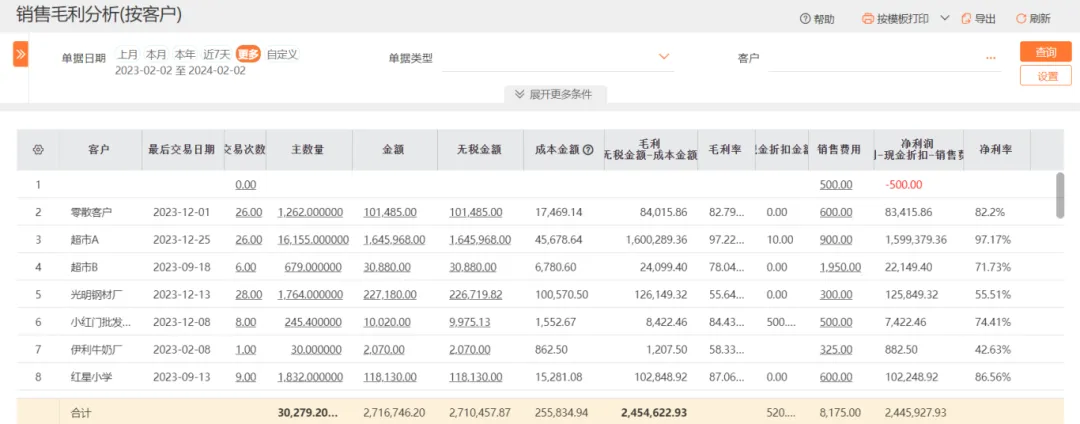
Task: Sort by 最后交易日期 column header
Action: 182,149
